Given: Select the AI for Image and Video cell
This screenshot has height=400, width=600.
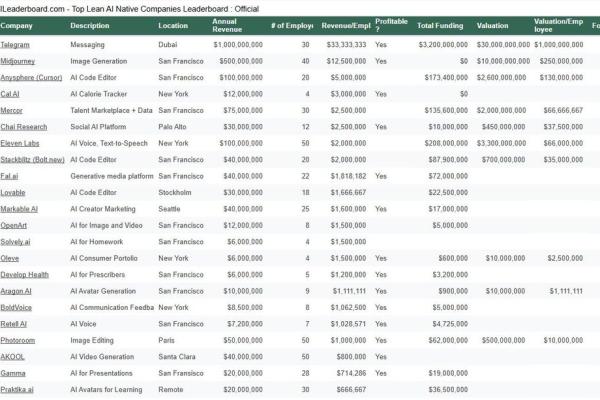Looking at the screenshot, I should [x=106, y=226].
